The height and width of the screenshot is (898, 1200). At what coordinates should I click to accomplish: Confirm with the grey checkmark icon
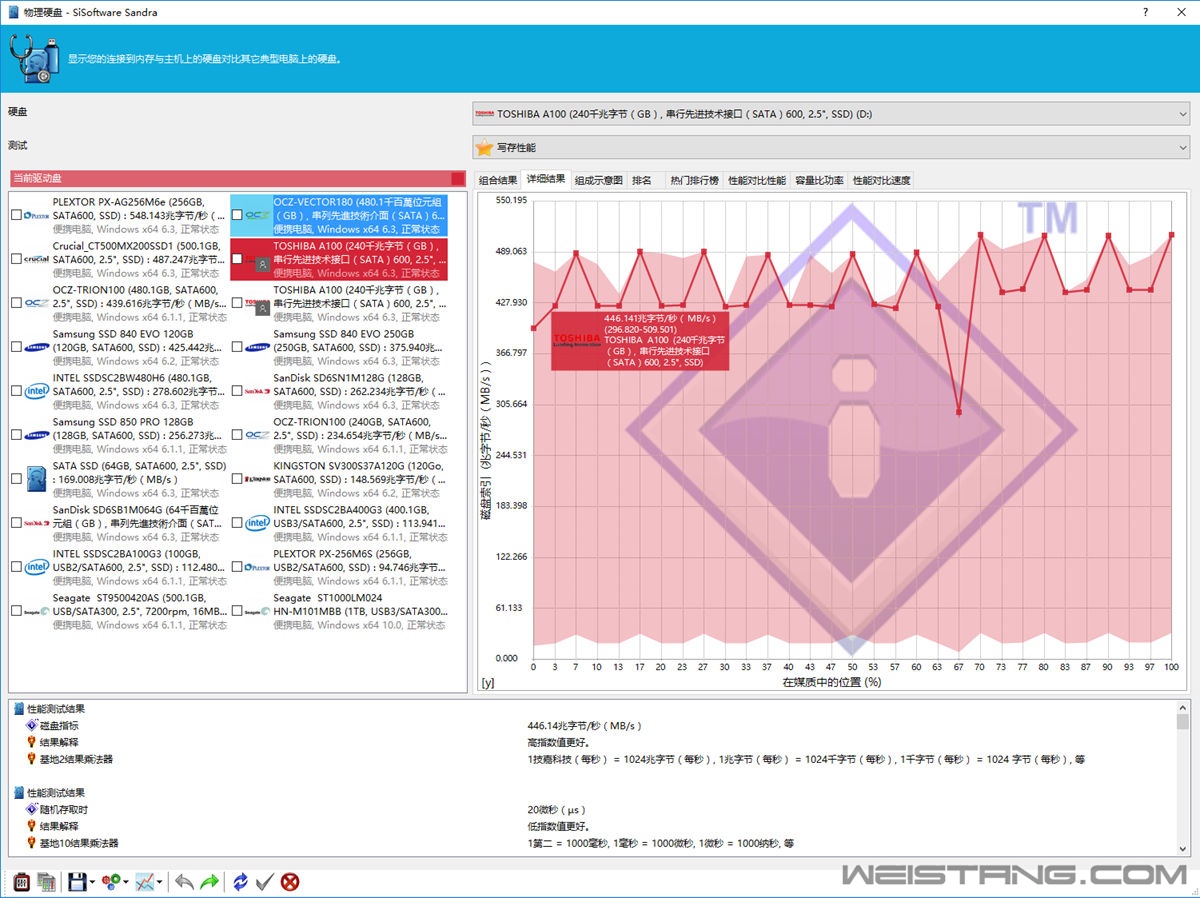click(265, 882)
